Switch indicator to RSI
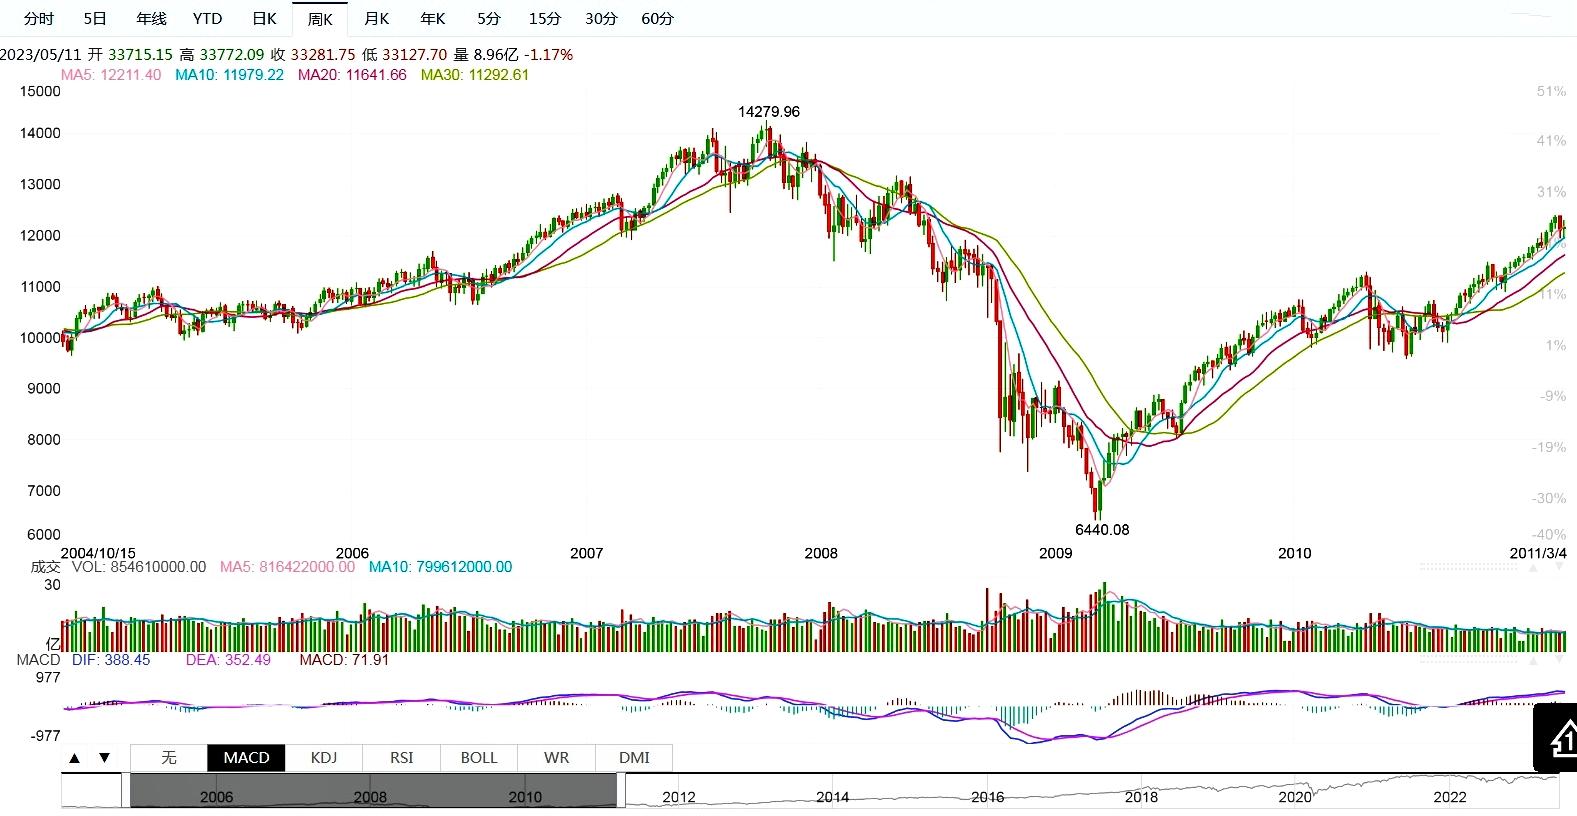 [x=401, y=758]
